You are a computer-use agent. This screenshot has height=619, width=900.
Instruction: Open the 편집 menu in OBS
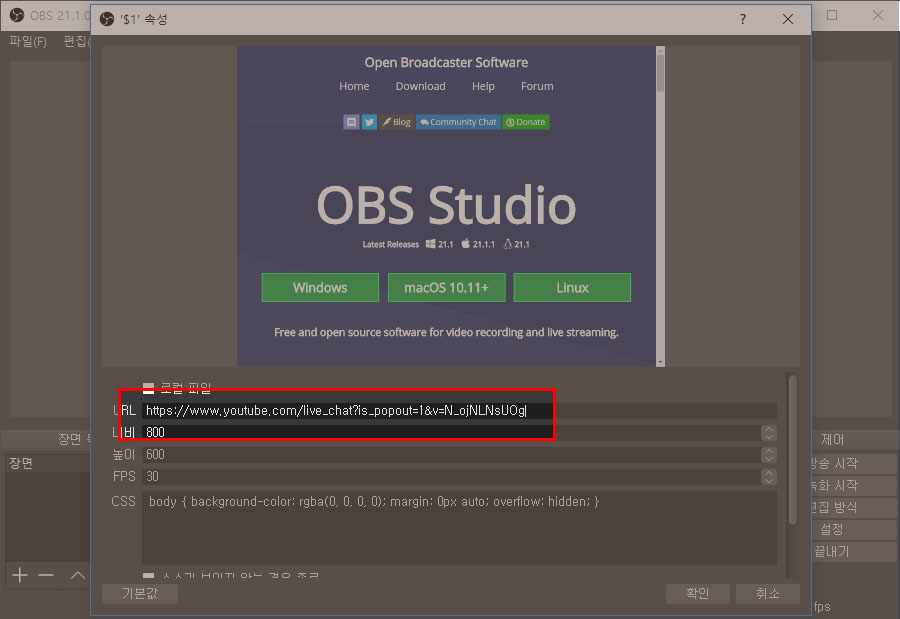pyautogui.click(x=76, y=41)
